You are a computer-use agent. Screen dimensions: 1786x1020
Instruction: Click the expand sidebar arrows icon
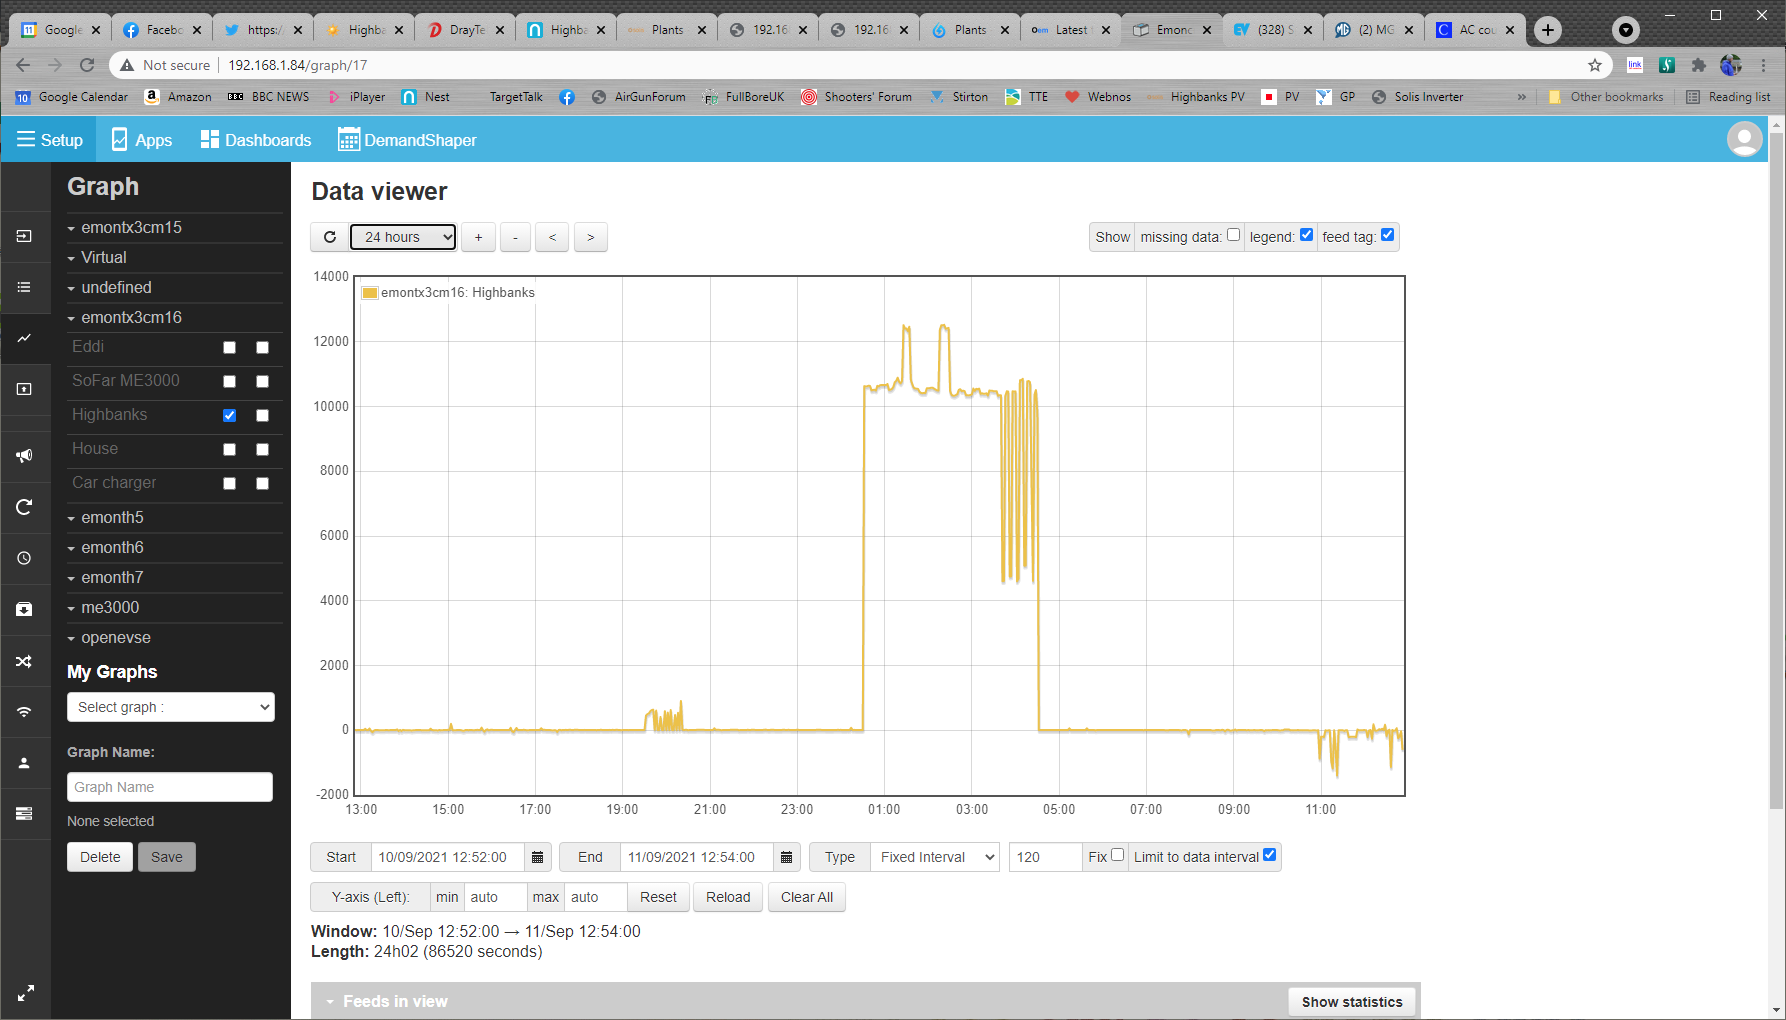coord(26,993)
